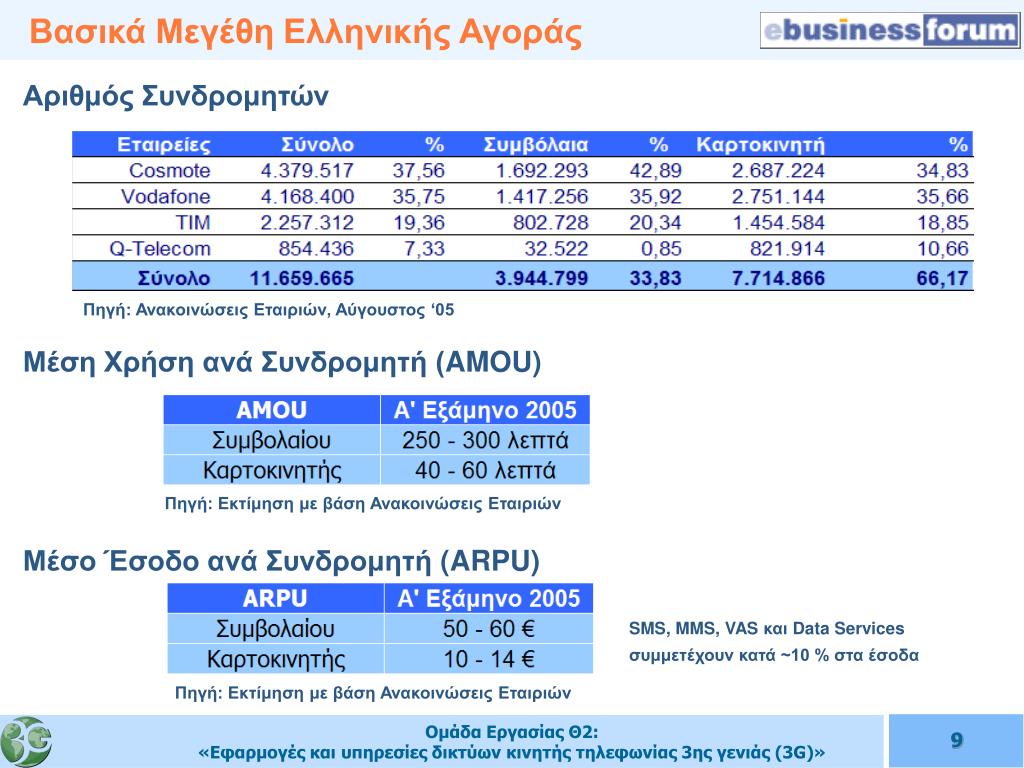Click ARPU table Α' Εξάμηνο 2005 header
Screen dimensions: 1024x768
pyautogui.click(x=488, y=598)
